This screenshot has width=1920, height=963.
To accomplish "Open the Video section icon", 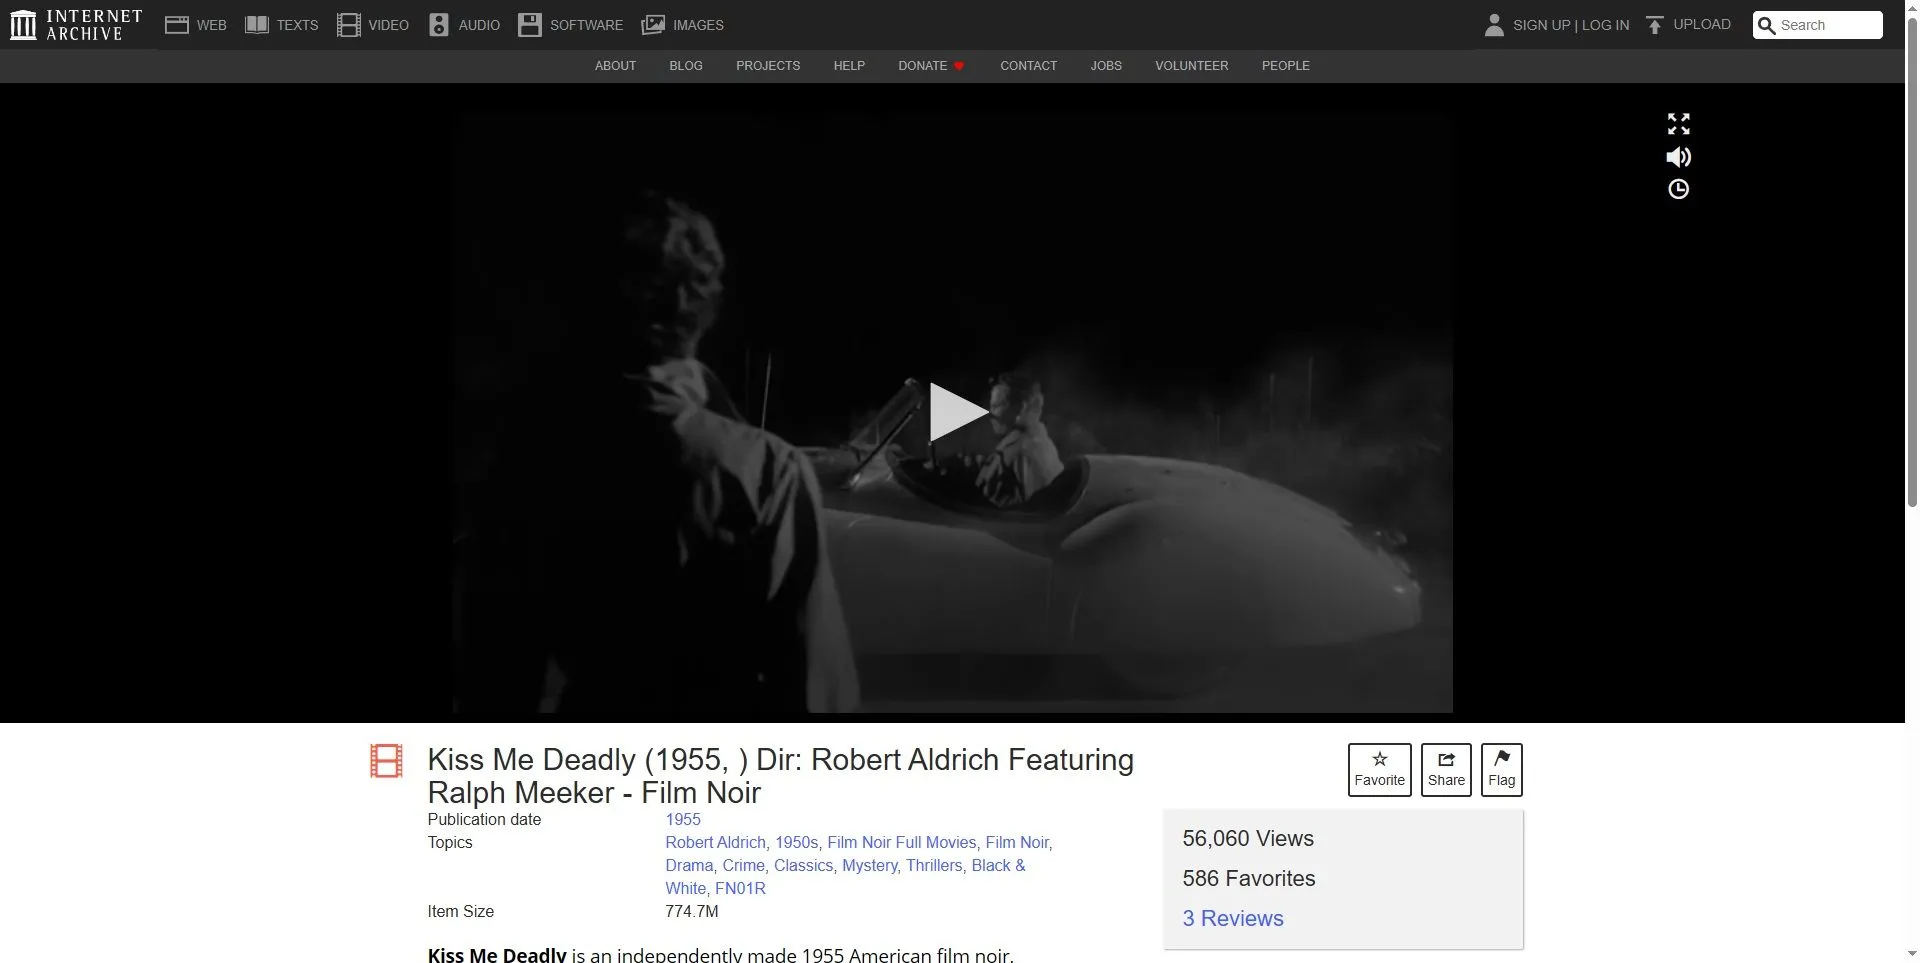I will (x=348, y=25).
